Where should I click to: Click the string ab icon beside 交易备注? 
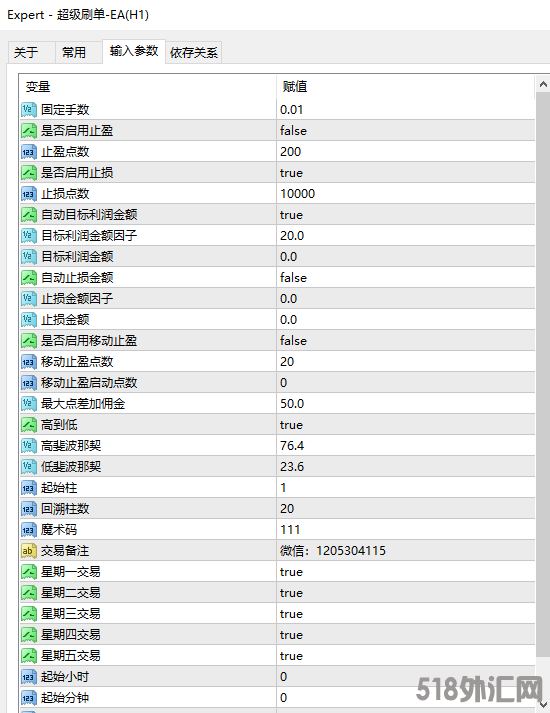click(29, 551)
